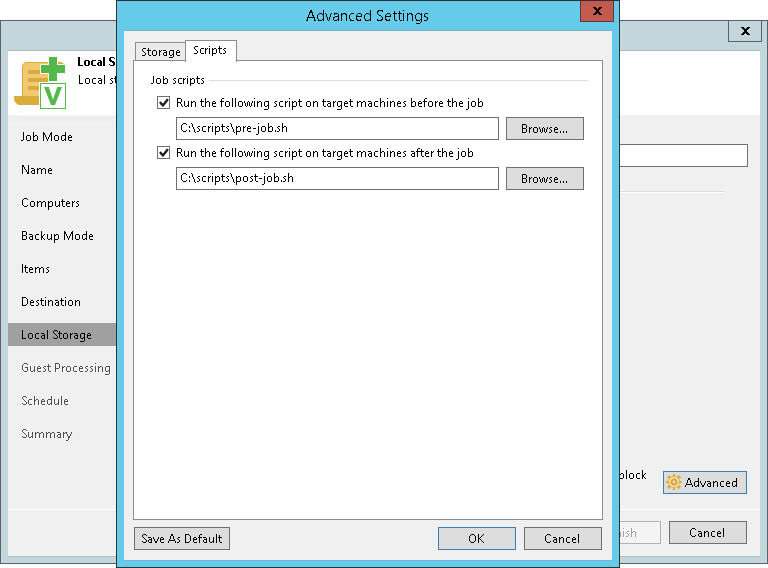Screen dimensions: 768x568
Task: Select the Local Storage wizard step
Action: pos(62,334)
